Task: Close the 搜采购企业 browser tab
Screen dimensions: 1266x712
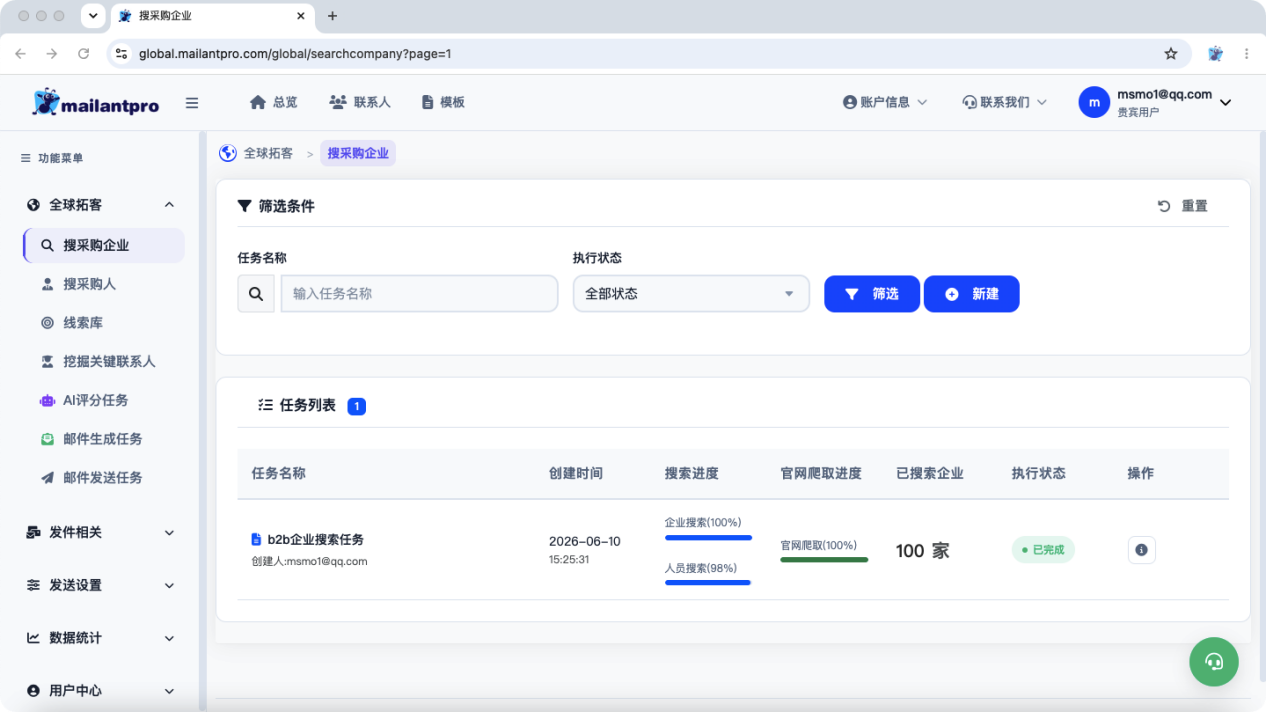Action: 301,16
